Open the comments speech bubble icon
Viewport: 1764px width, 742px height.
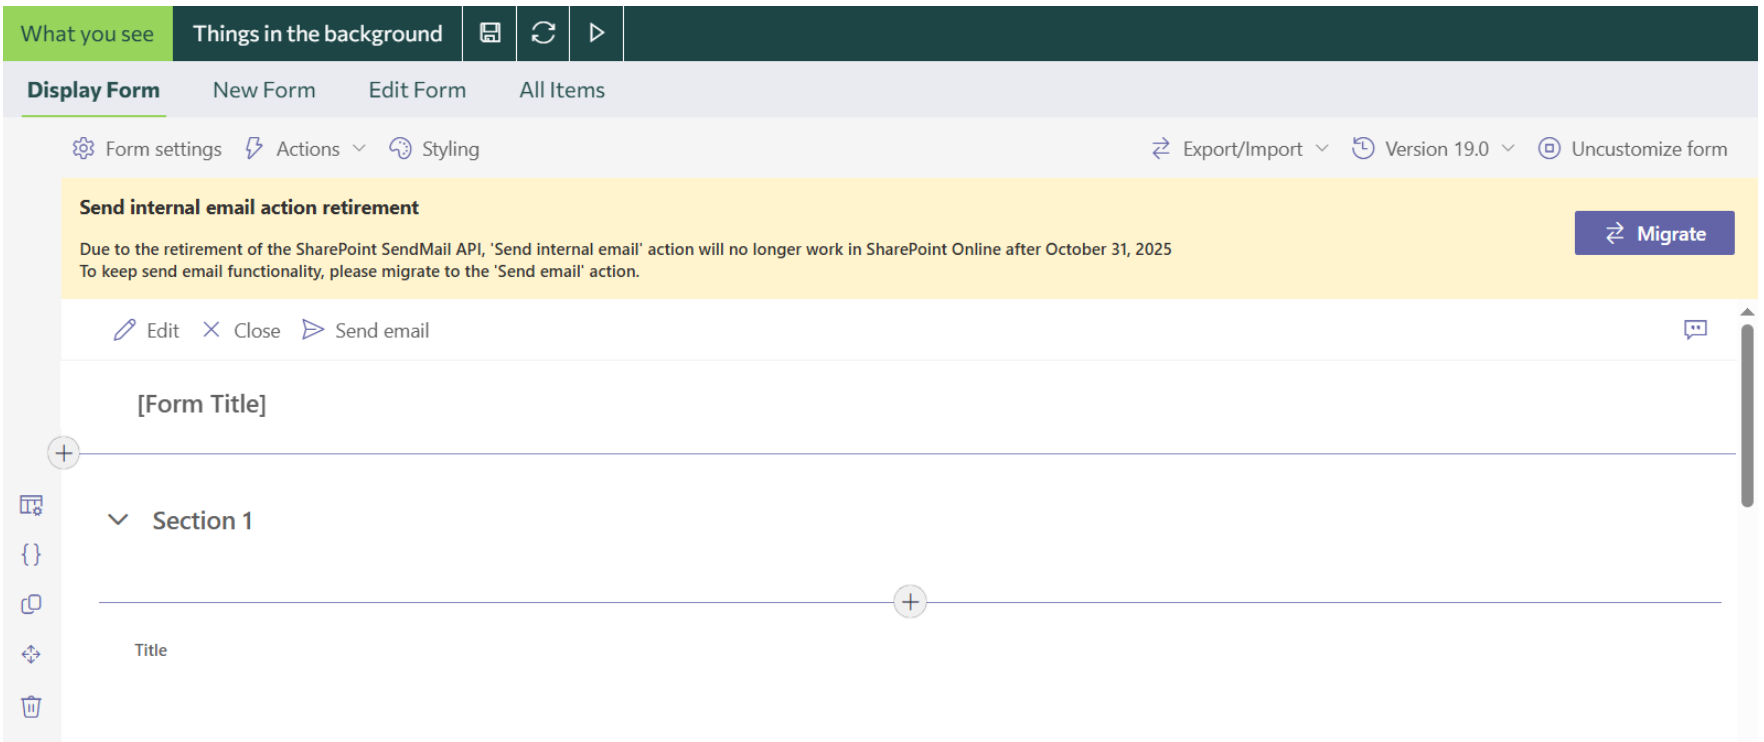click(1695, 330)
